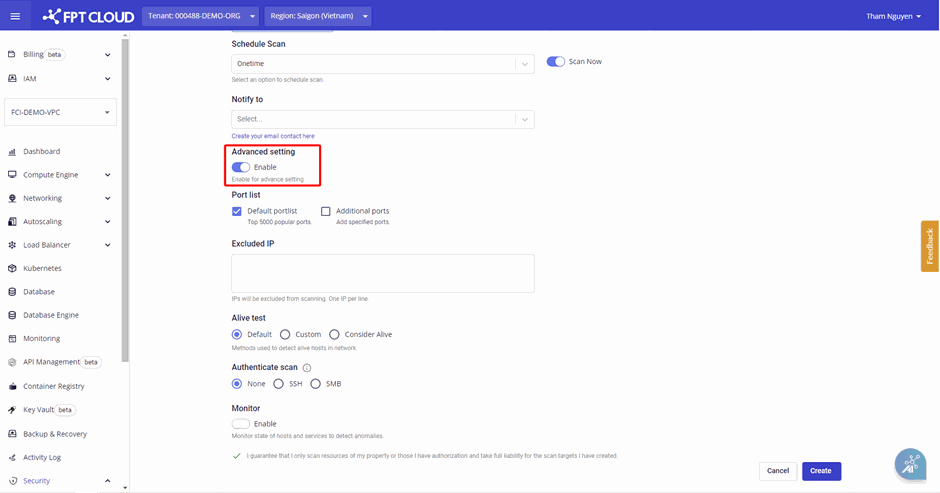Open the FCI-DEMO-VPC selector

pos(61,112)
